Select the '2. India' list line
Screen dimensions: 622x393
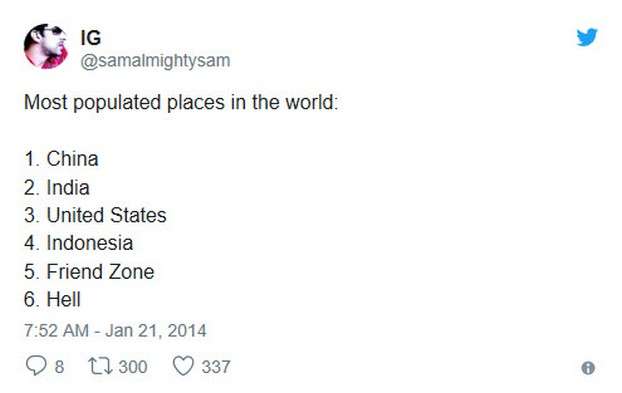tap(57, 187)
